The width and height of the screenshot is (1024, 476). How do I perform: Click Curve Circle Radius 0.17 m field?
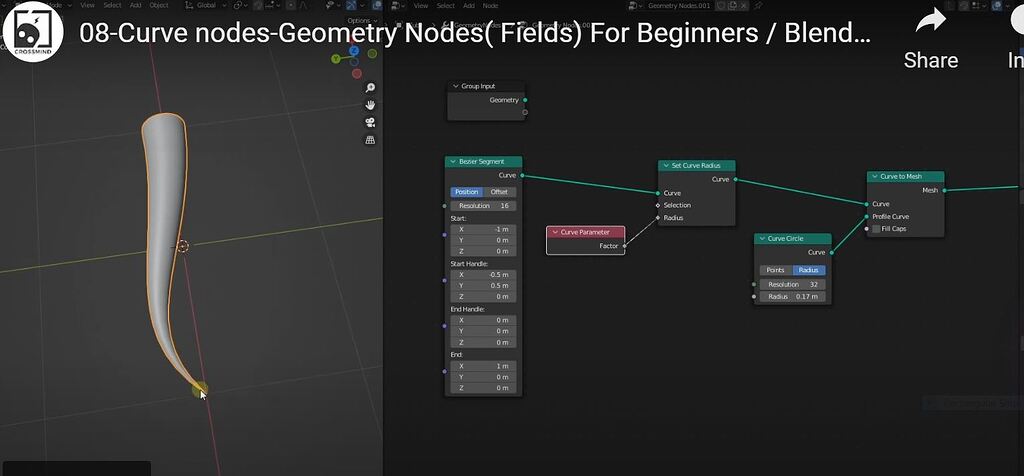792,296
